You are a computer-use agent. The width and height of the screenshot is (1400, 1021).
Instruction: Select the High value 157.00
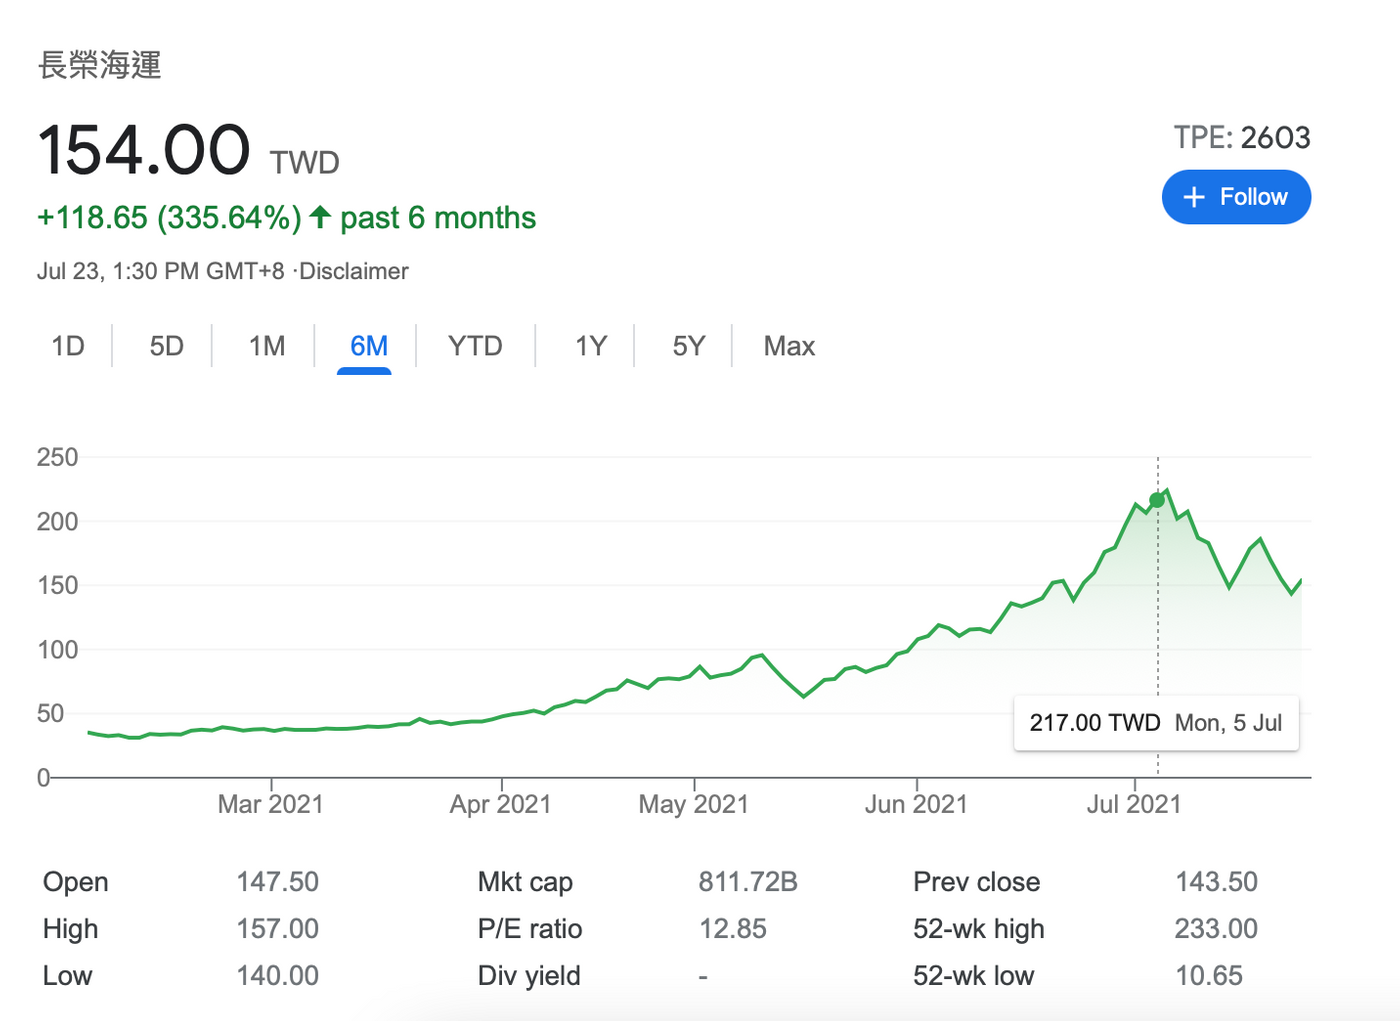pos(277,929)
